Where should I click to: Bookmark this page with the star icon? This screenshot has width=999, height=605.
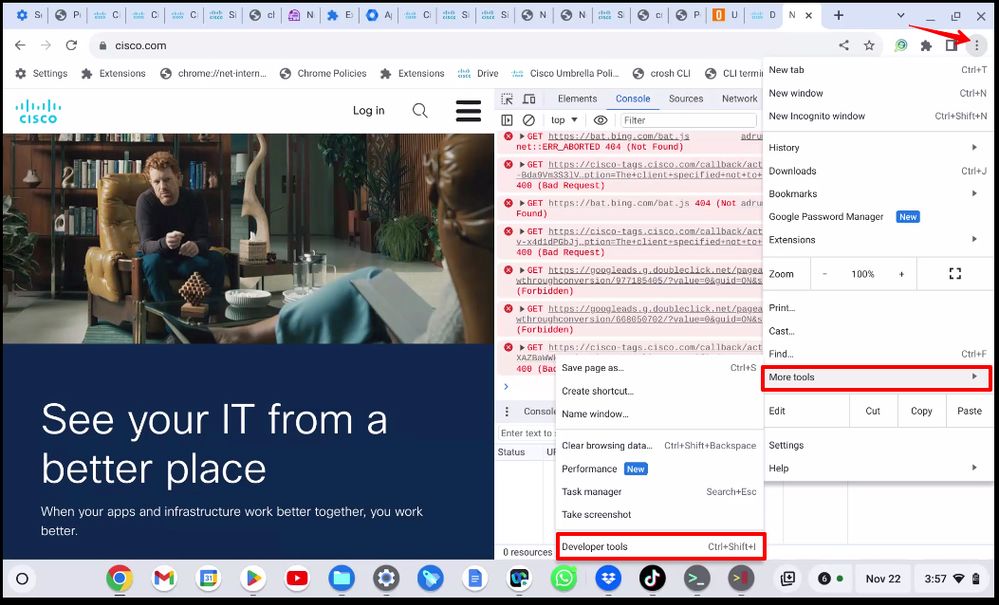[869, 45]
